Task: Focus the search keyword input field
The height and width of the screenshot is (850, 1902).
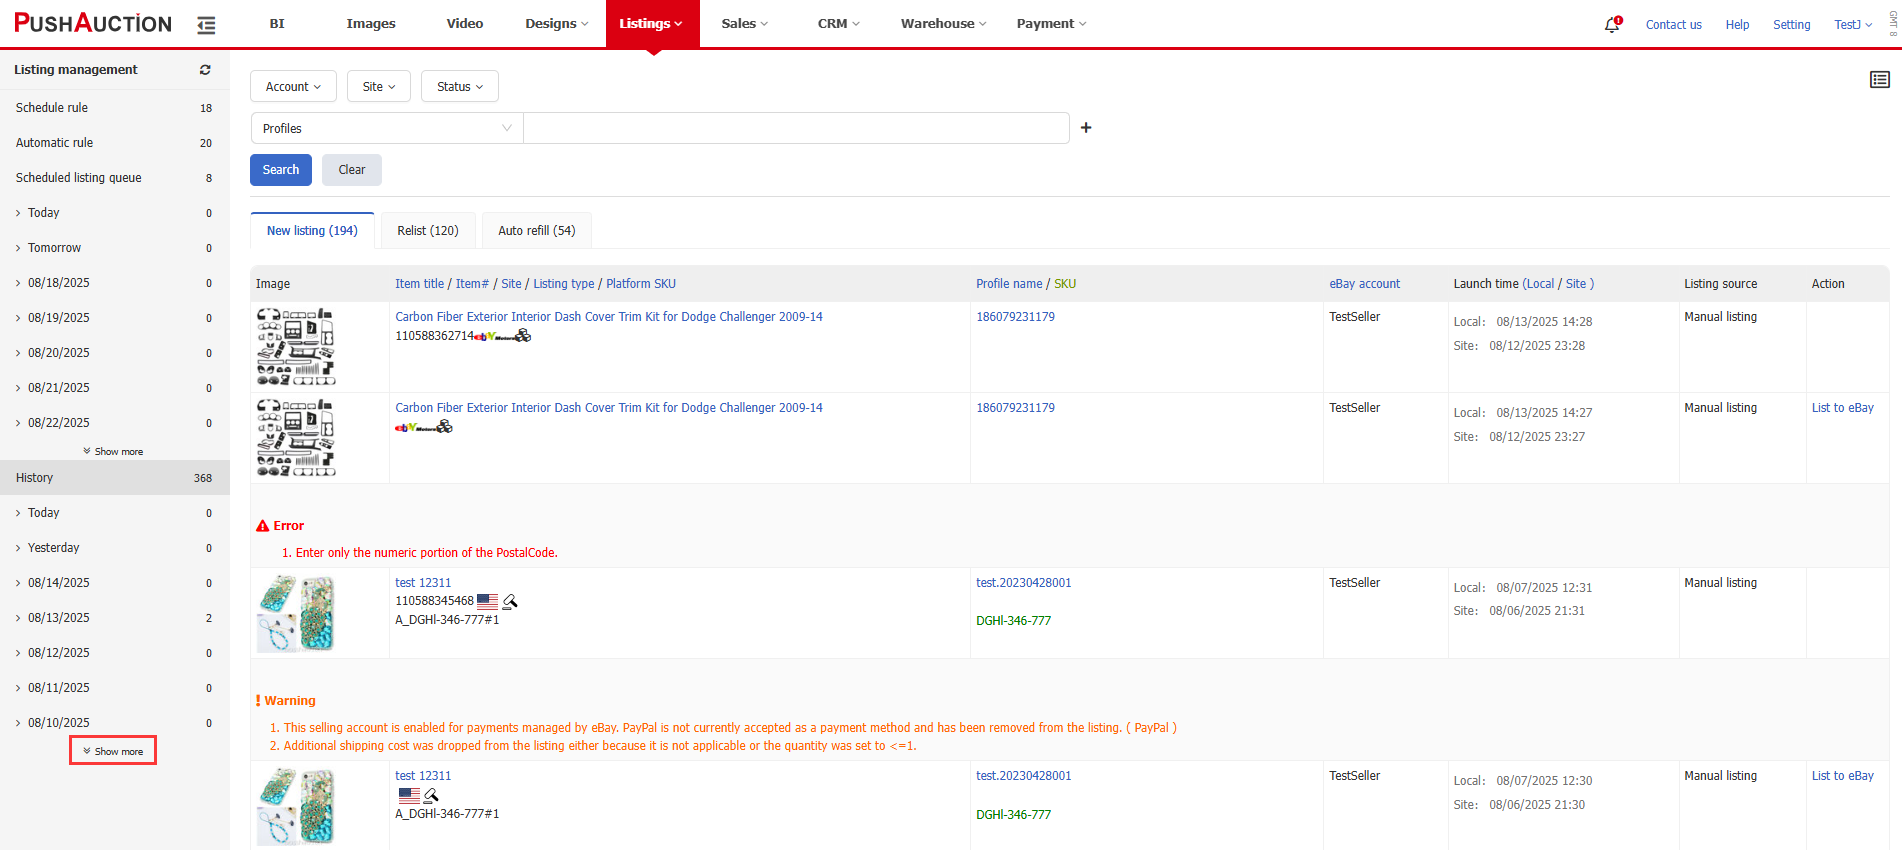Action: click(796, 128)
